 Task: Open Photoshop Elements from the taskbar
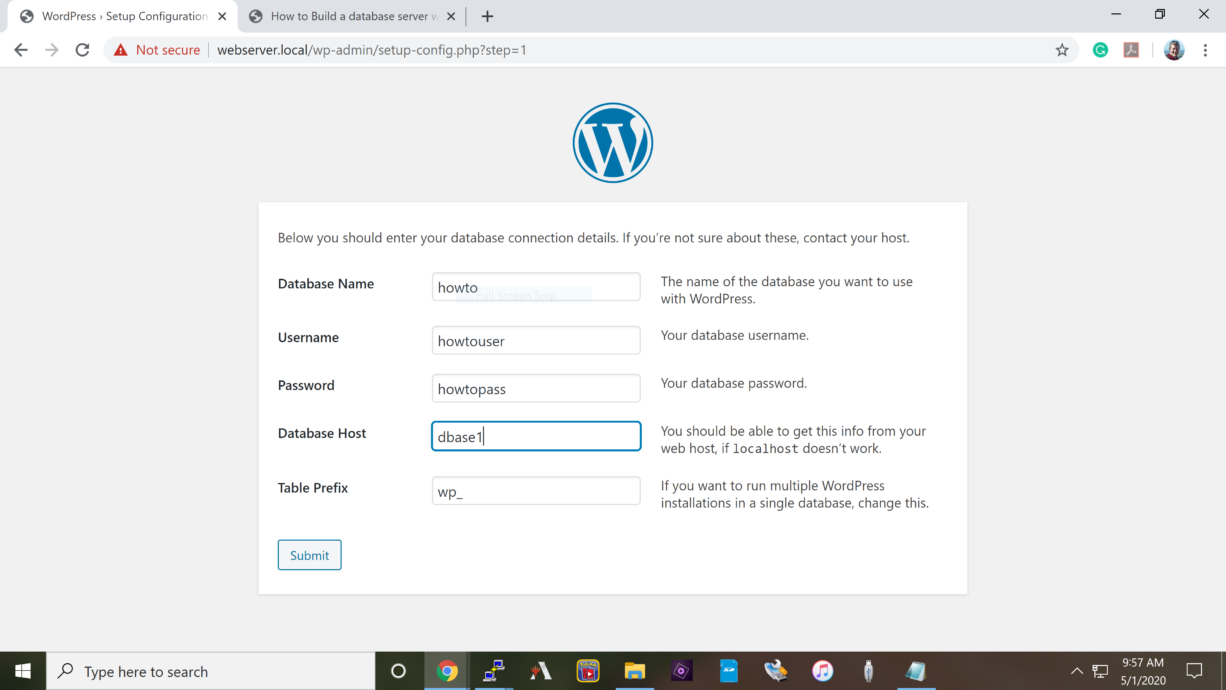(x=681, y=671)
